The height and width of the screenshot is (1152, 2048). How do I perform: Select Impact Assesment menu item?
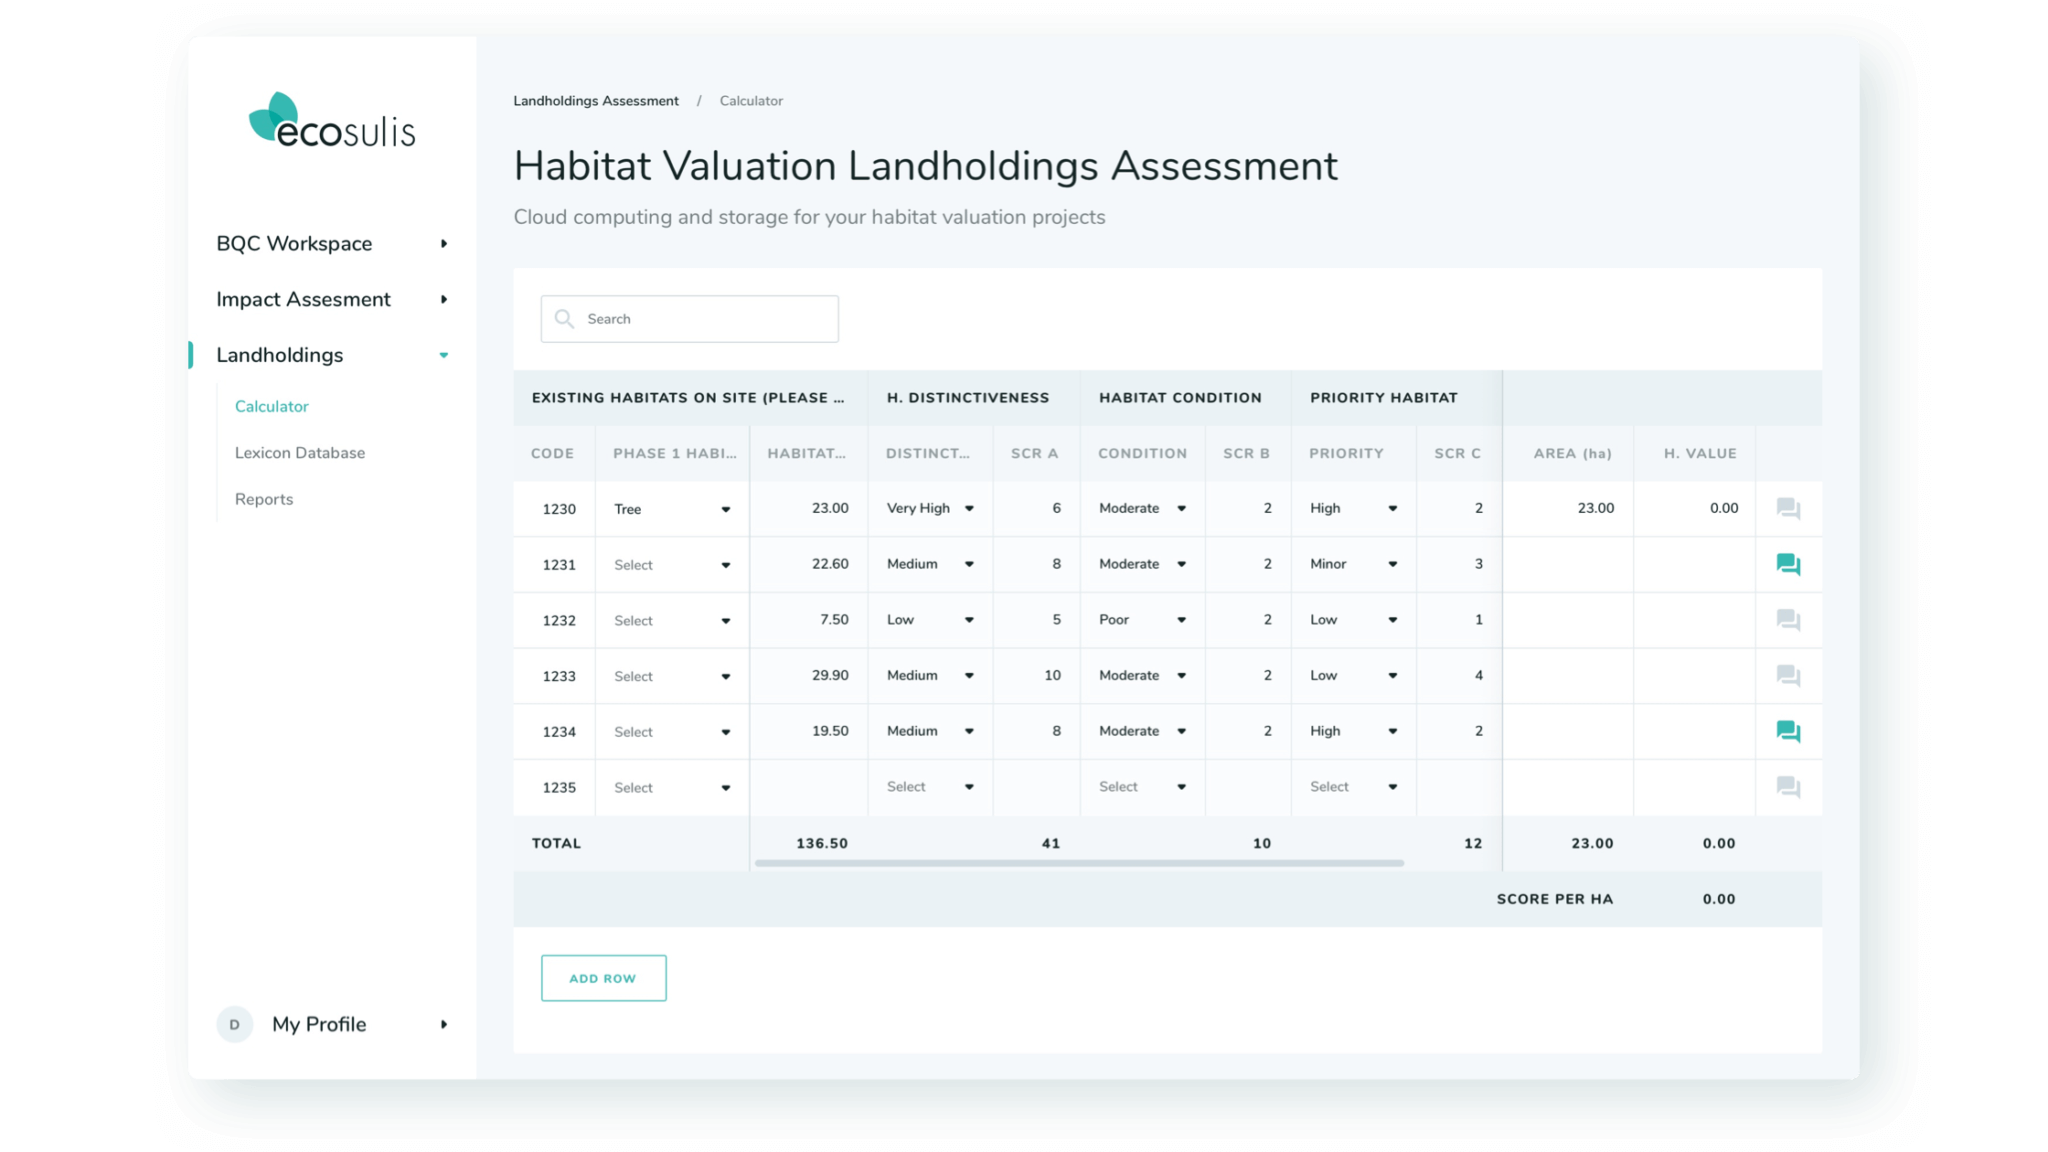[x=303, y=299]
